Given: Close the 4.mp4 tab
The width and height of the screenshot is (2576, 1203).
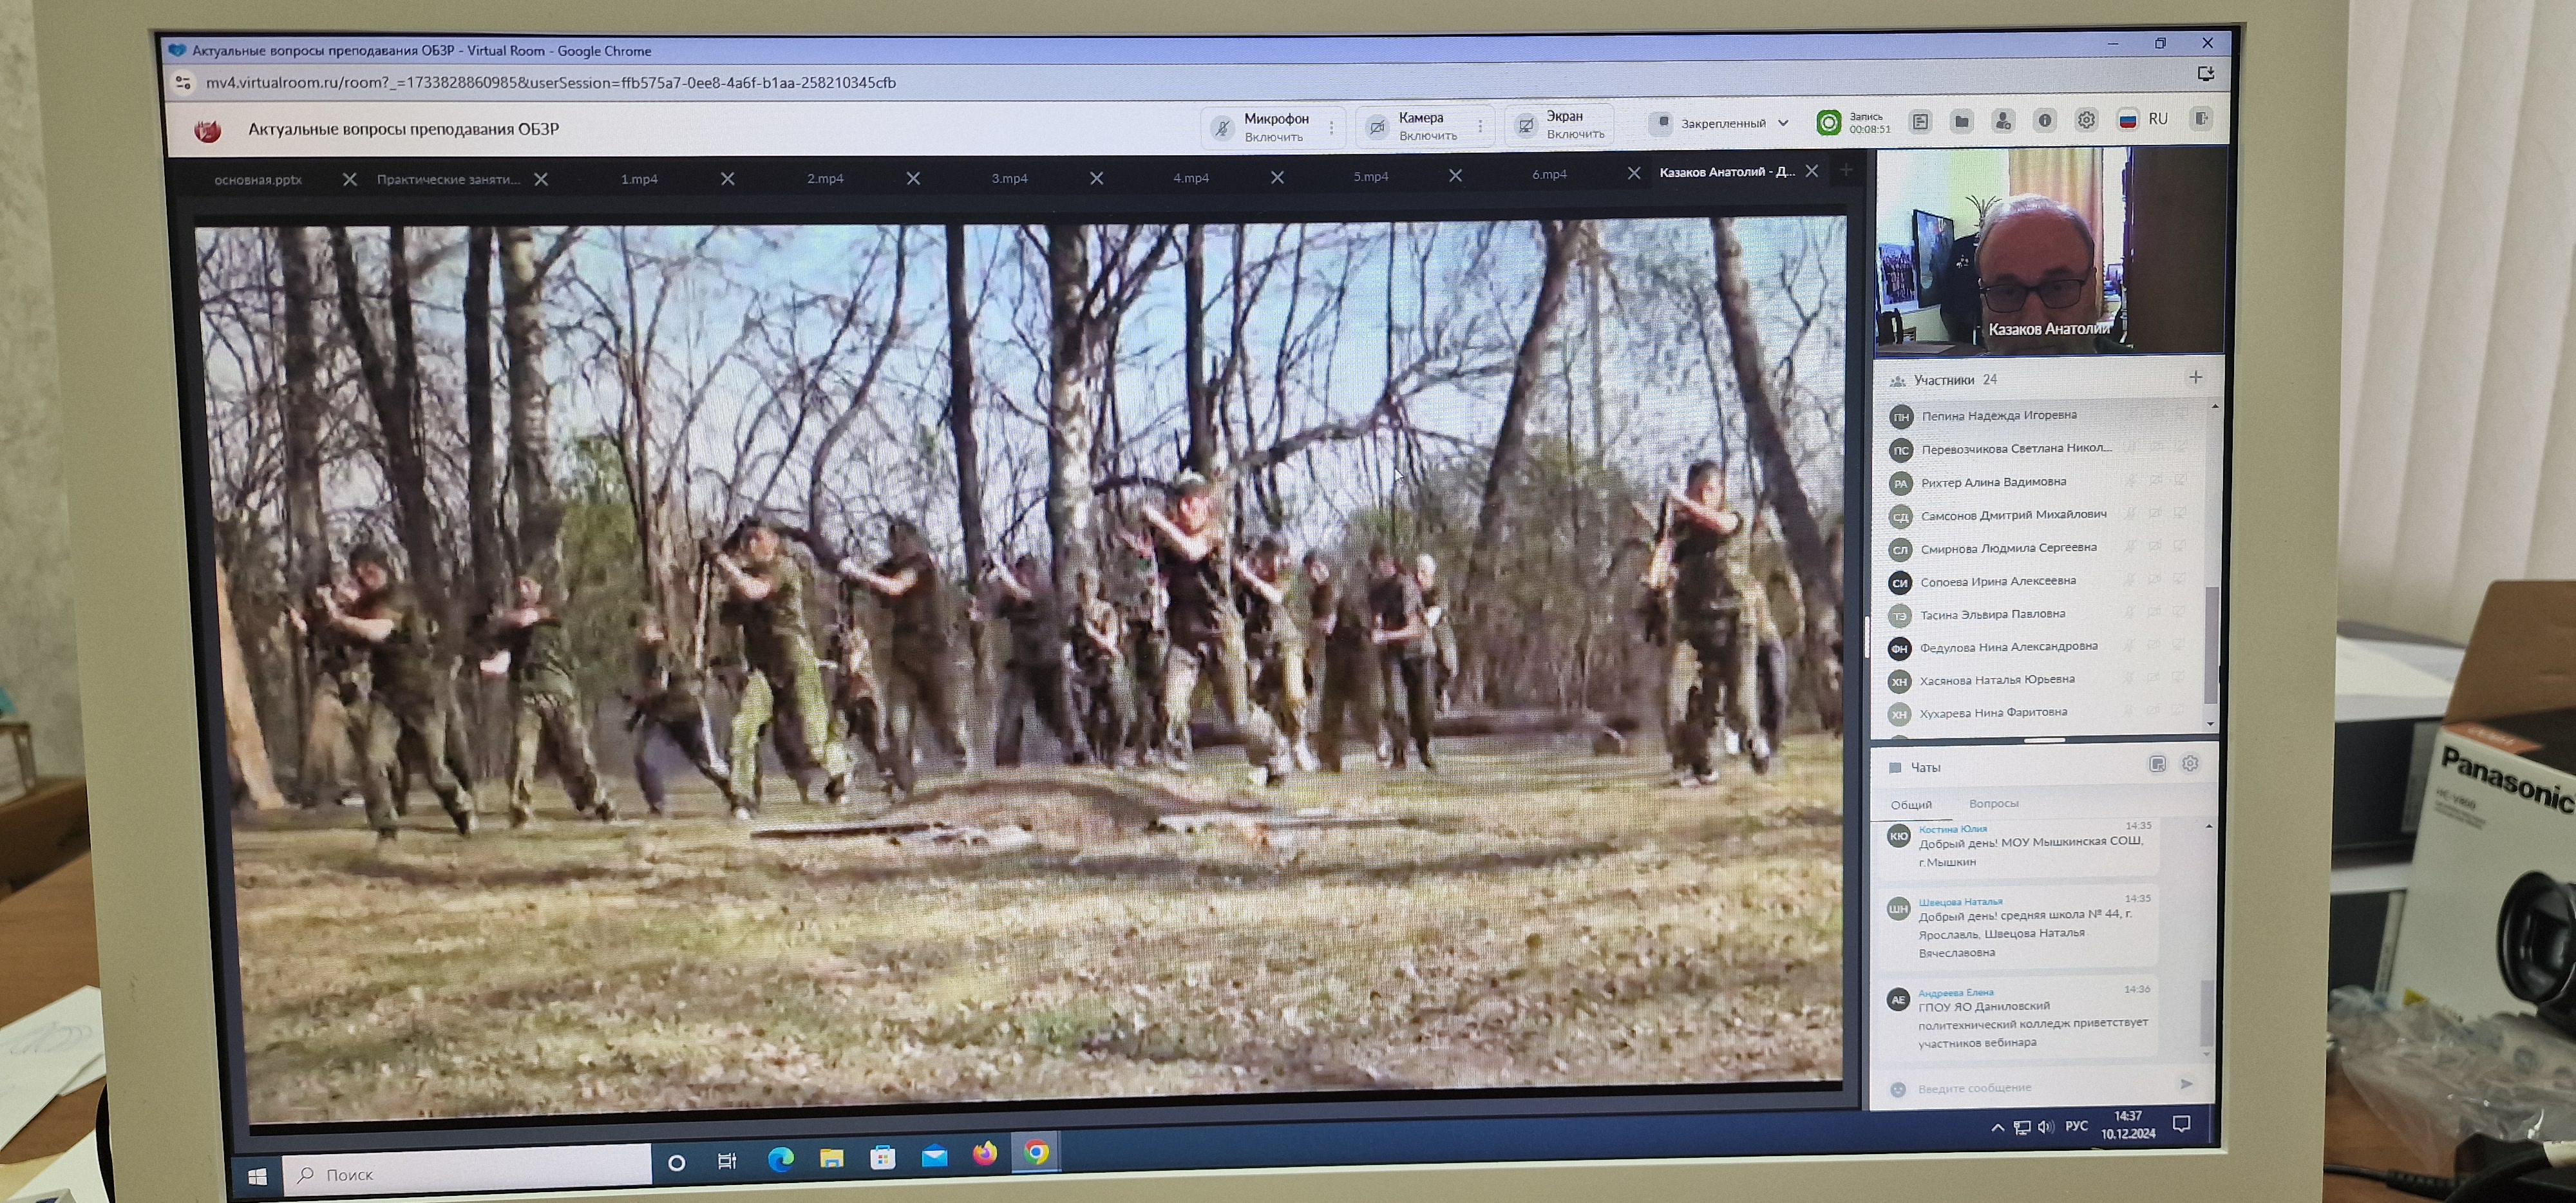Looking at the screenshot, I should 1277,176.
